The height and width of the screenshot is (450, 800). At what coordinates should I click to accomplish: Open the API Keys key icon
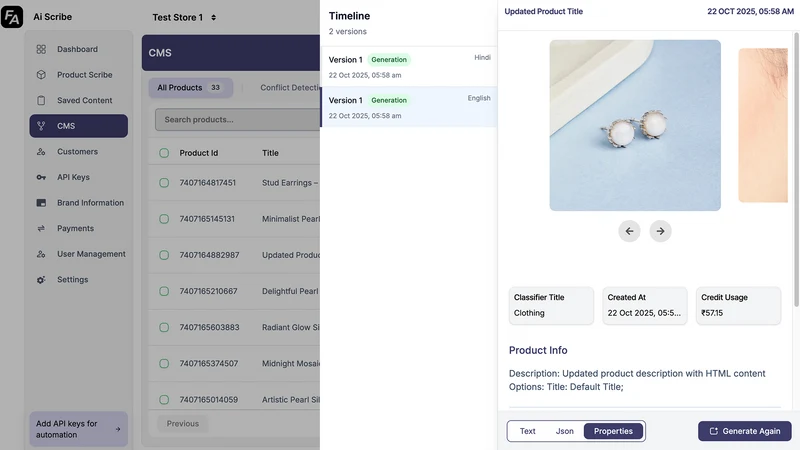point(41,177)
